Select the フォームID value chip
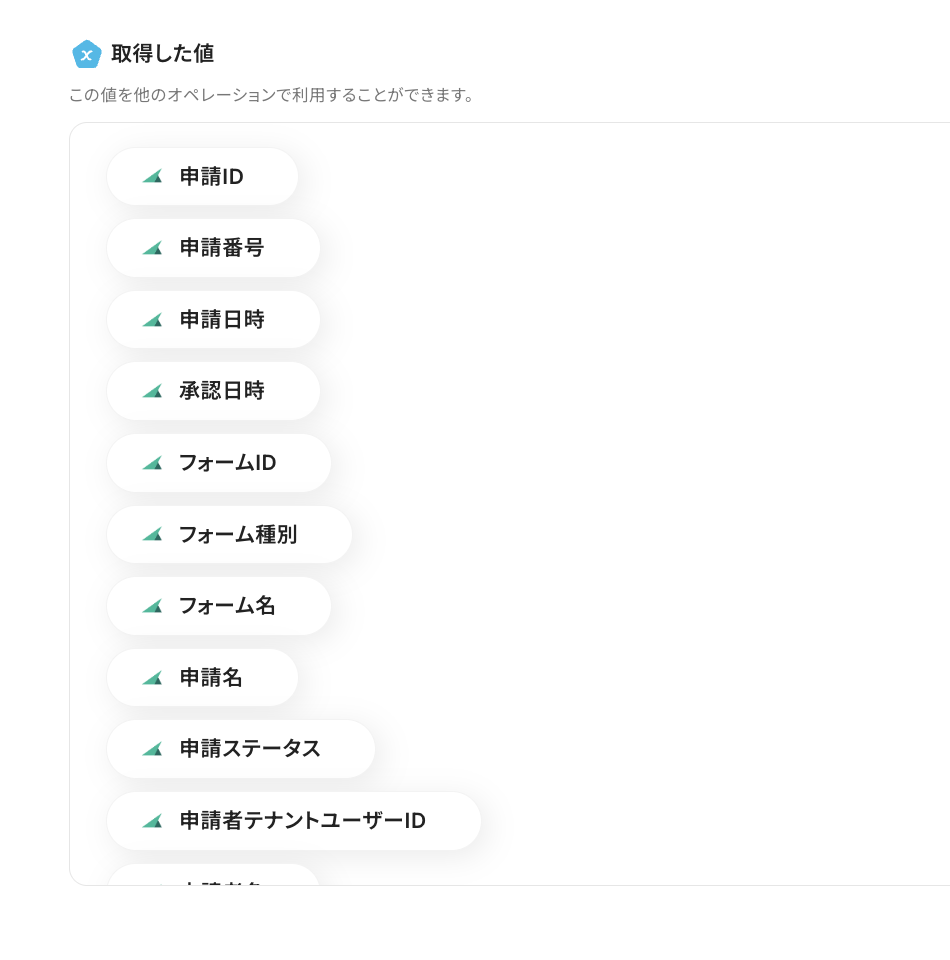Viewport: 950px width, 960px height. click(227, 463)
